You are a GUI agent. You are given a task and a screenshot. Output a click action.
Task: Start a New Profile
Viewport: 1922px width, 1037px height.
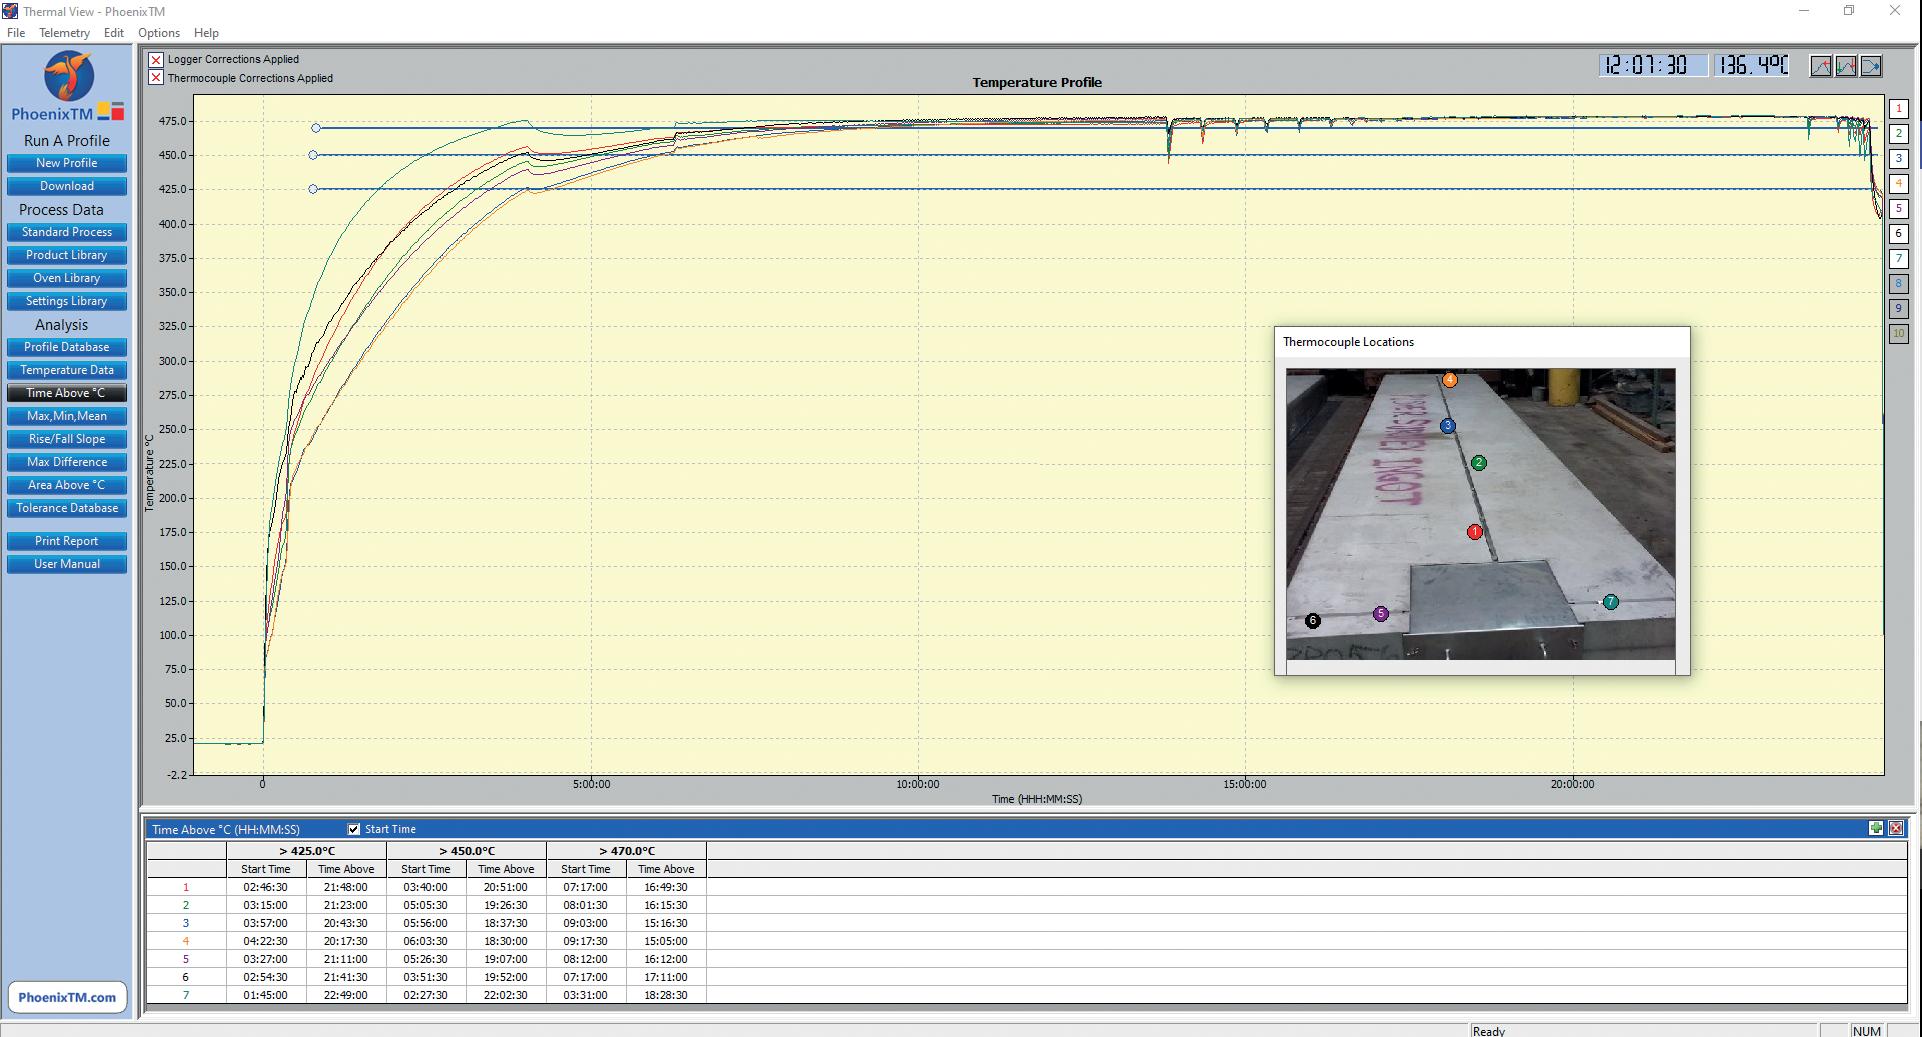(x=67, y=163)
